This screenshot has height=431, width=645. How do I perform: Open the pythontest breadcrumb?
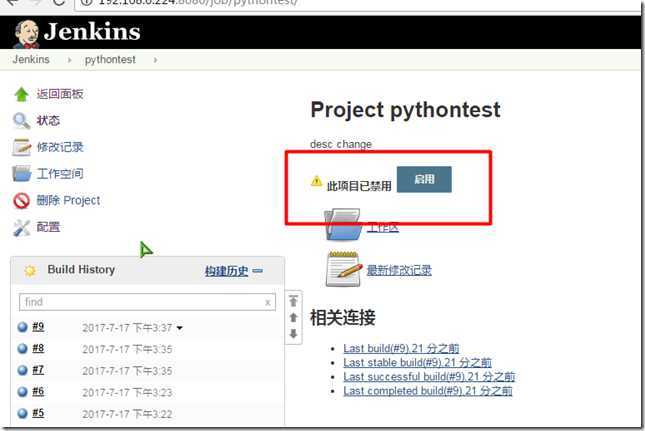110,60
